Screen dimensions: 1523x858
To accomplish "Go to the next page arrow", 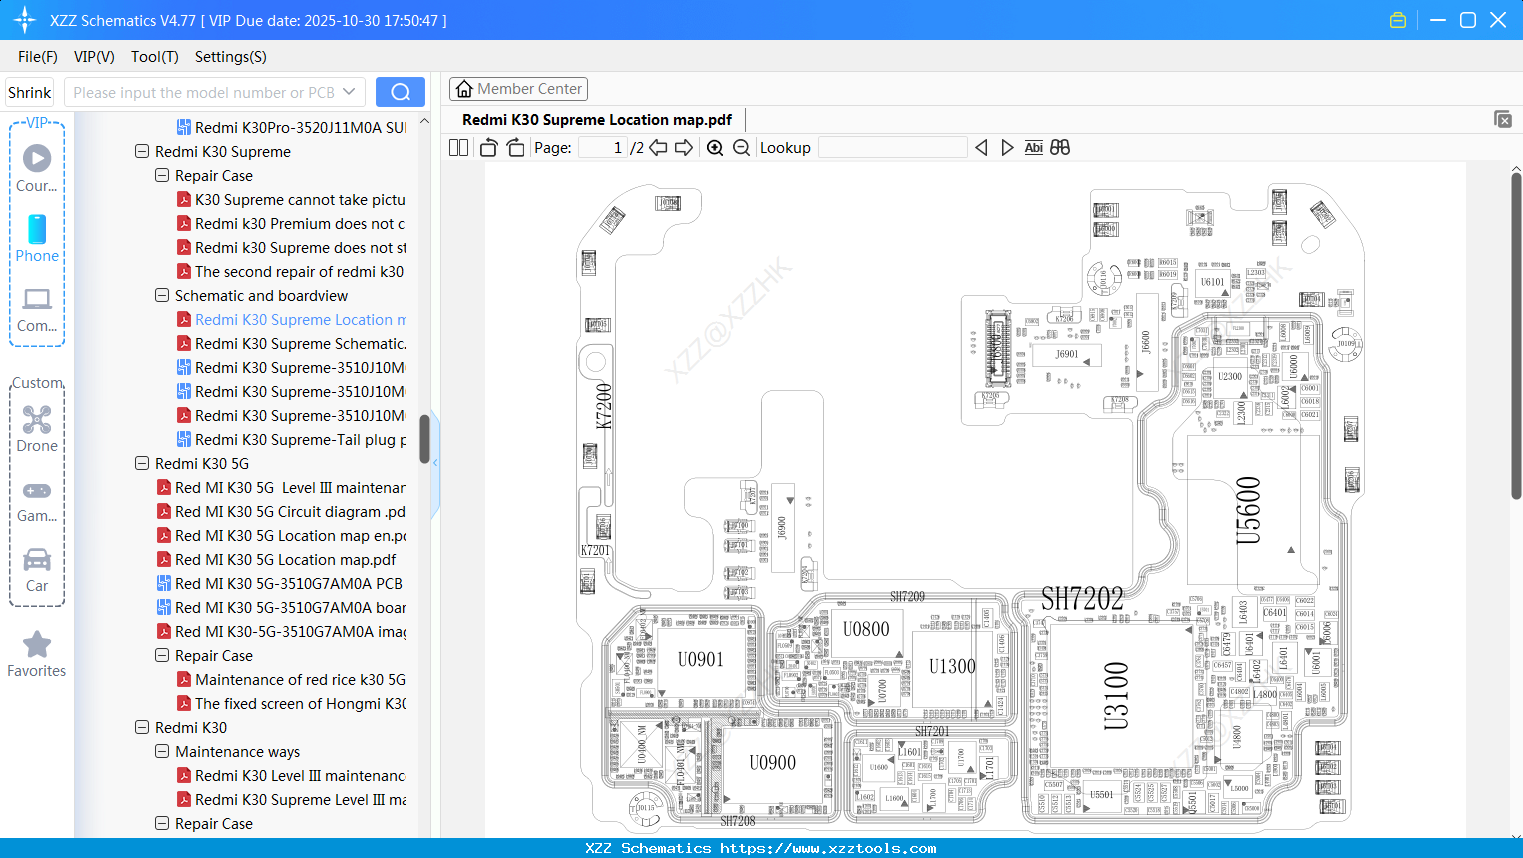I will (x=684, y=147).
